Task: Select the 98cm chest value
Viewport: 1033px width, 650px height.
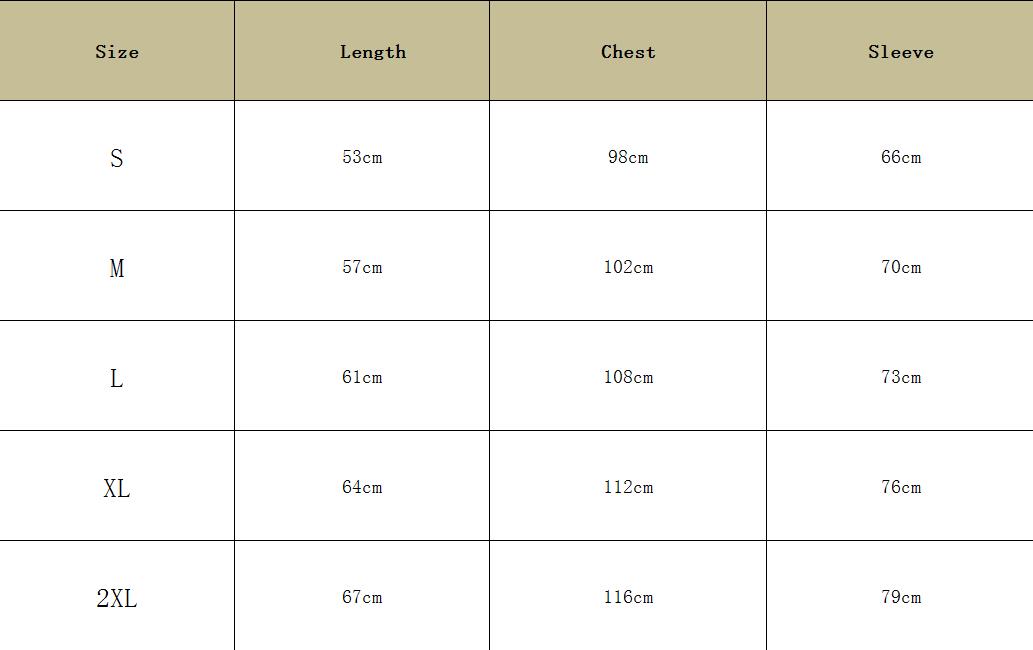Action: point(628,157)
